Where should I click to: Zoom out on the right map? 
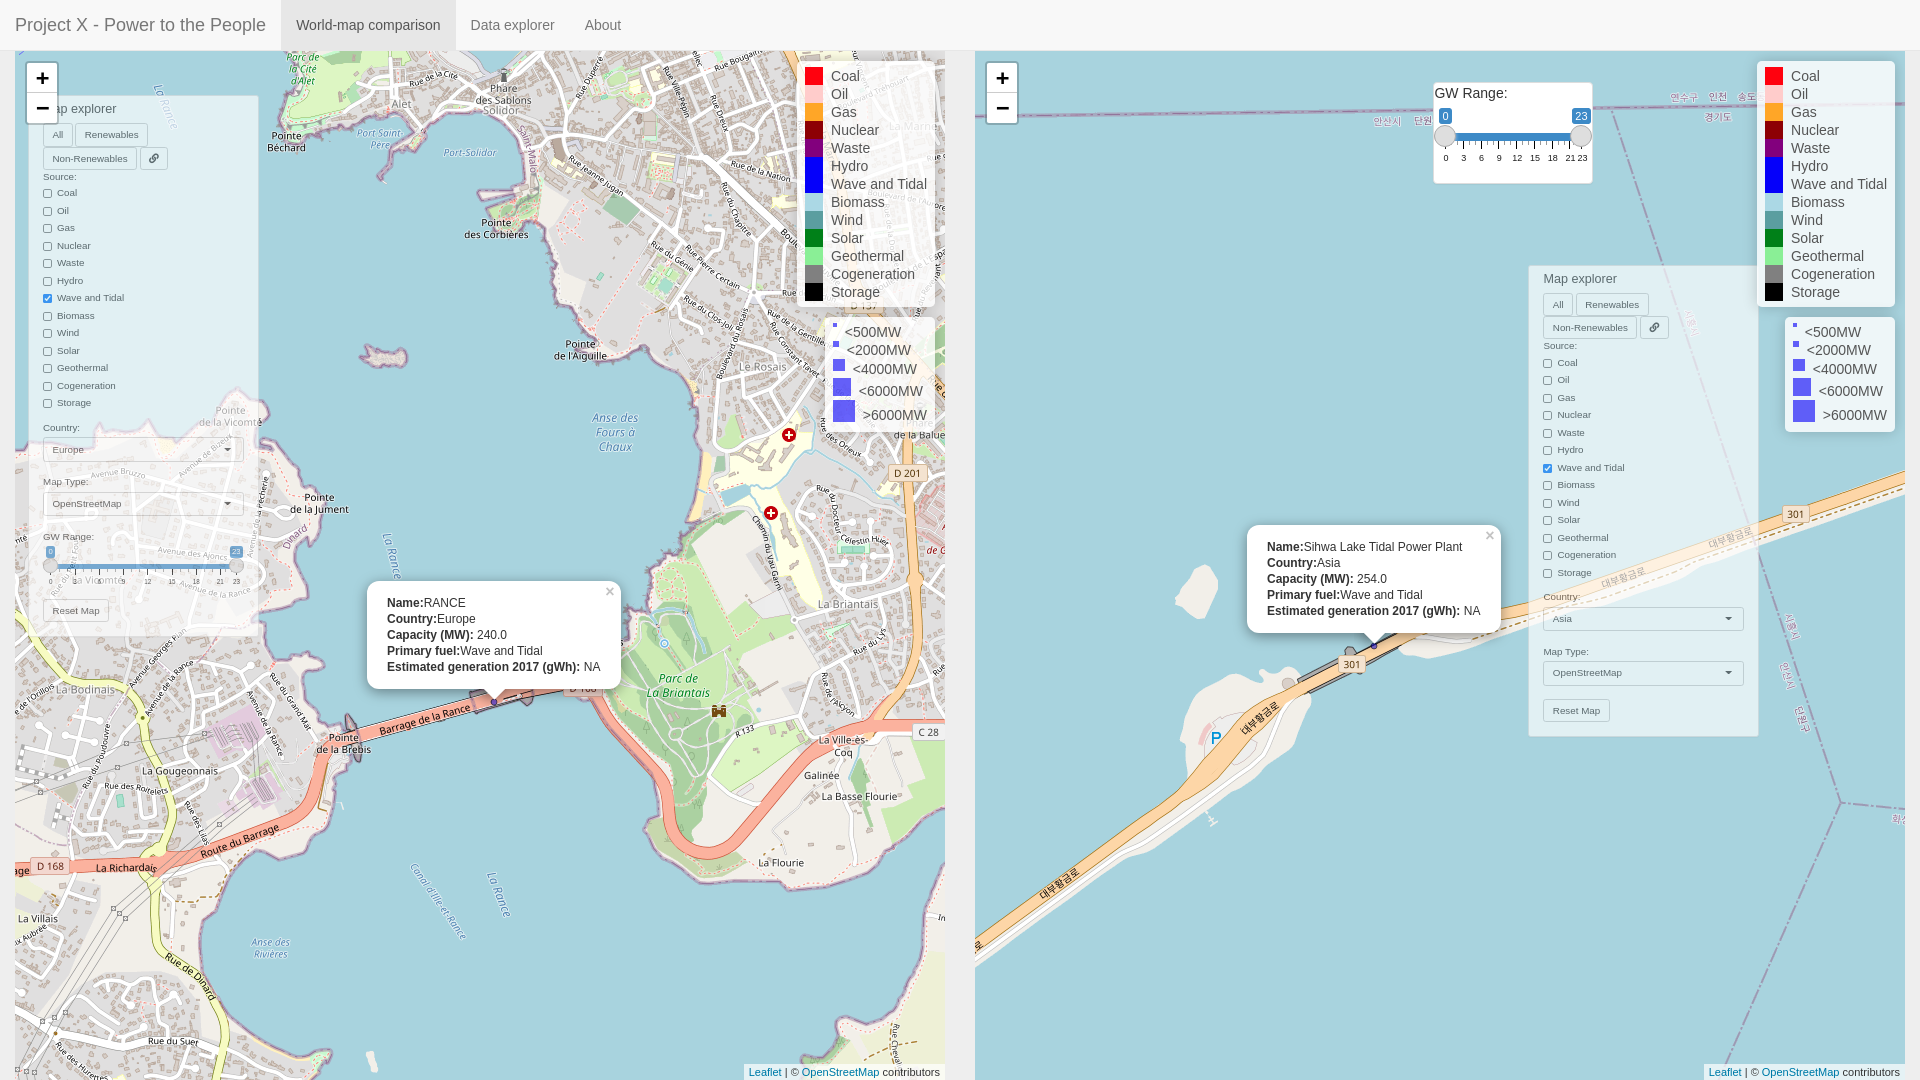(x=1002, y=108)
